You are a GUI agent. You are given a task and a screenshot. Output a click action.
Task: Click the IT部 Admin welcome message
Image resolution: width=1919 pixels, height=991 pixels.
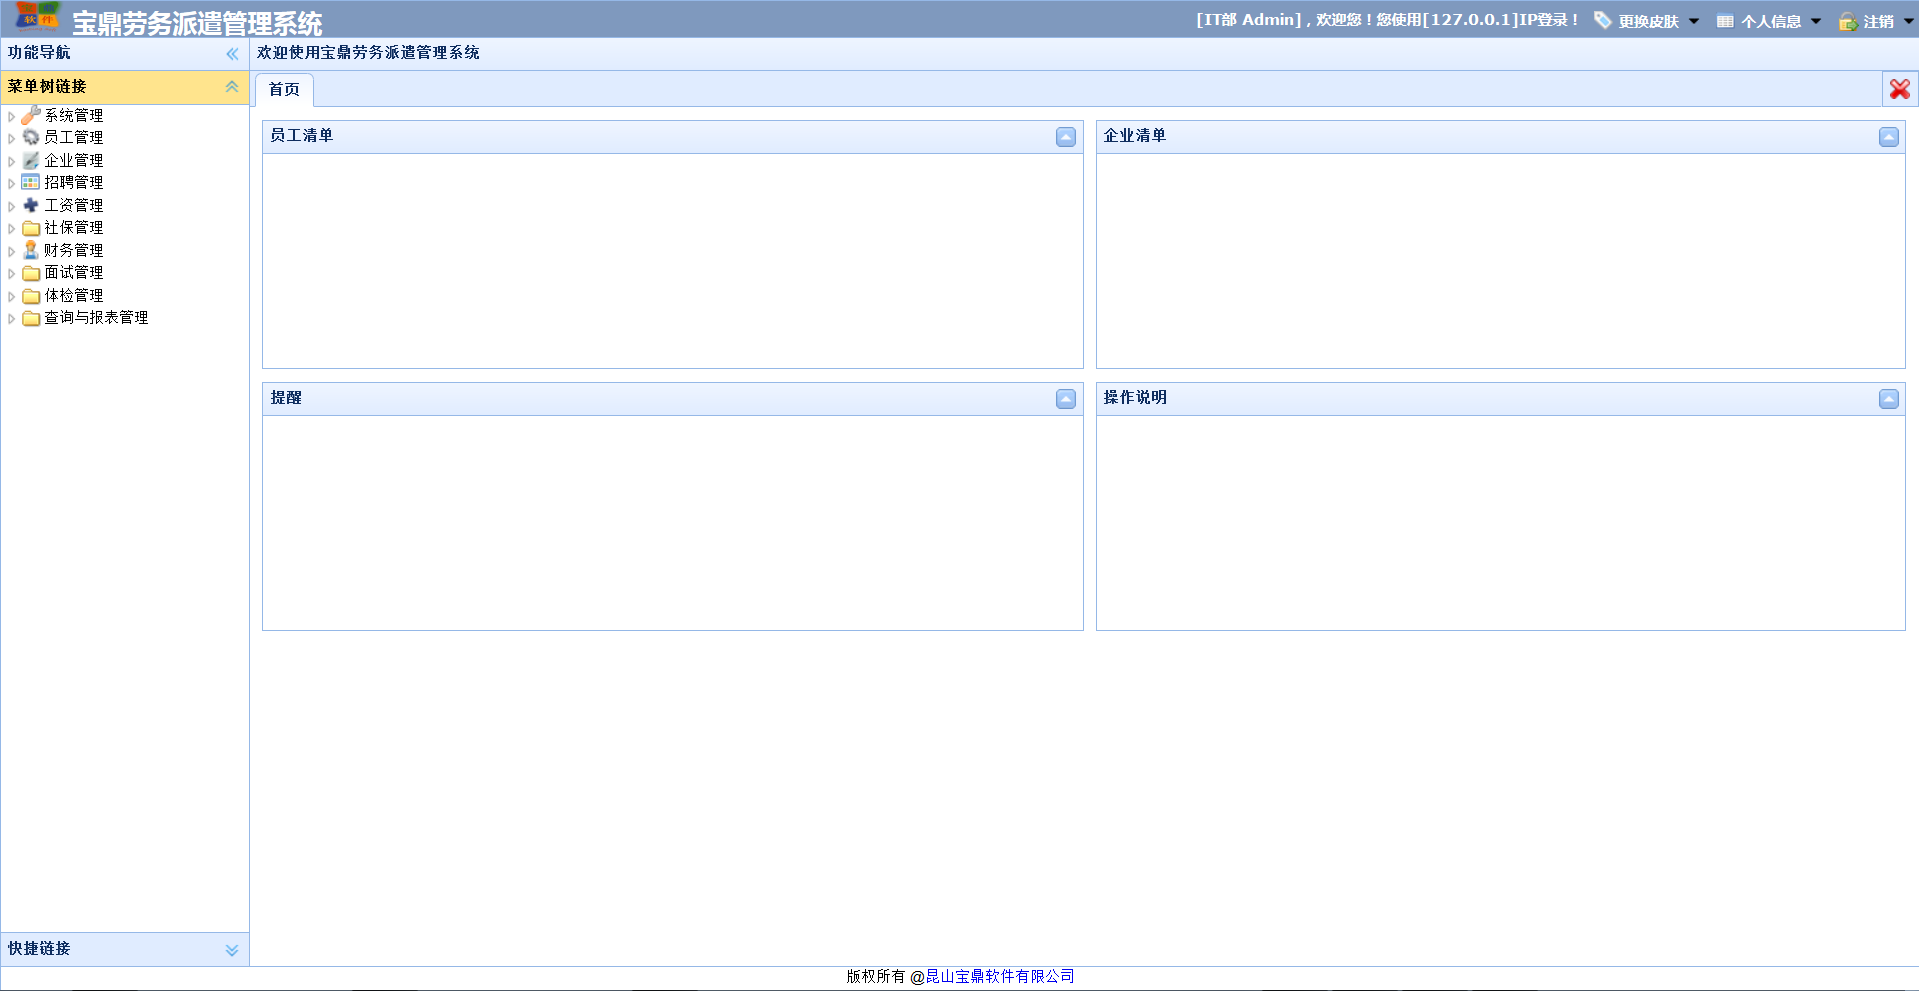[1387, 20]
